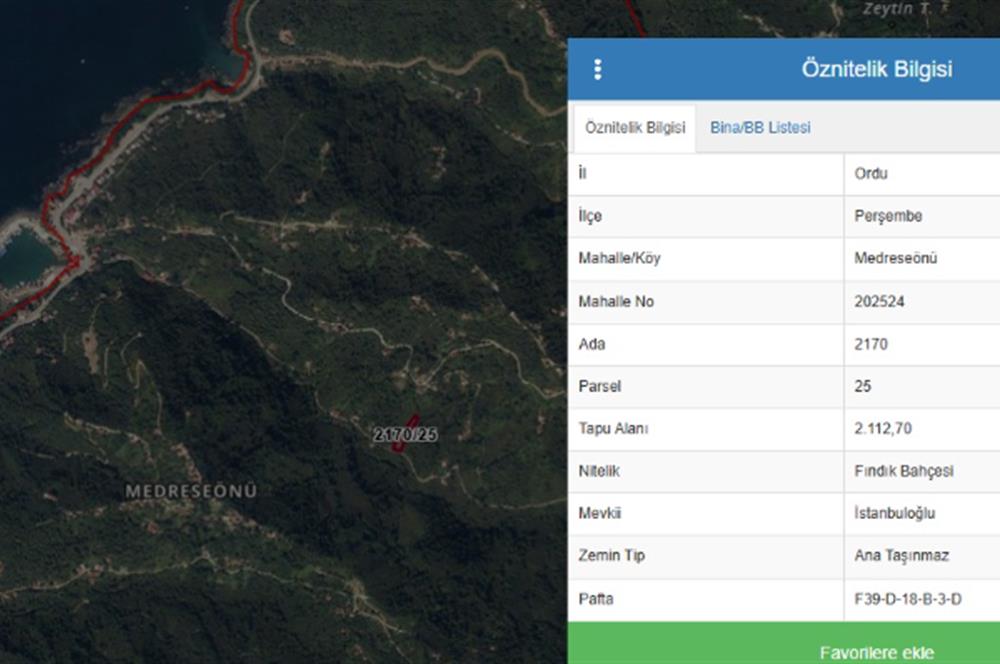Viewport: 1000px width, 664px height.
Task: Select the Öznitelik Bilgisi tab
Action: pyautogui.click(x=635, y=128)
